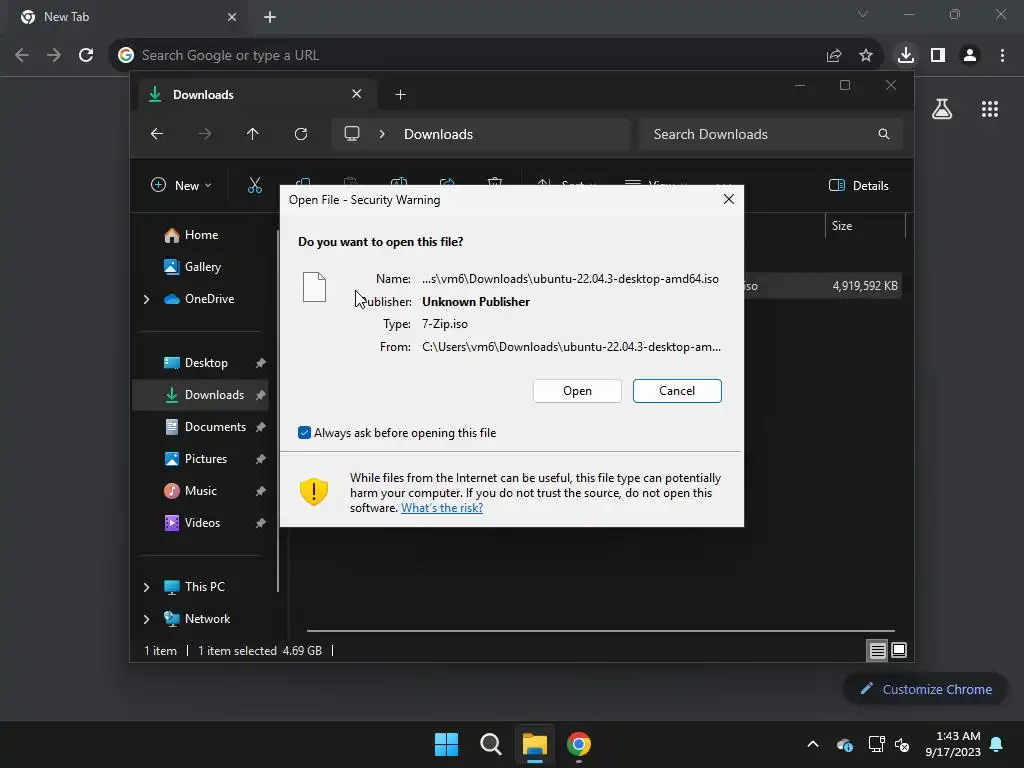Switch to details list view icon

point(877,650)
